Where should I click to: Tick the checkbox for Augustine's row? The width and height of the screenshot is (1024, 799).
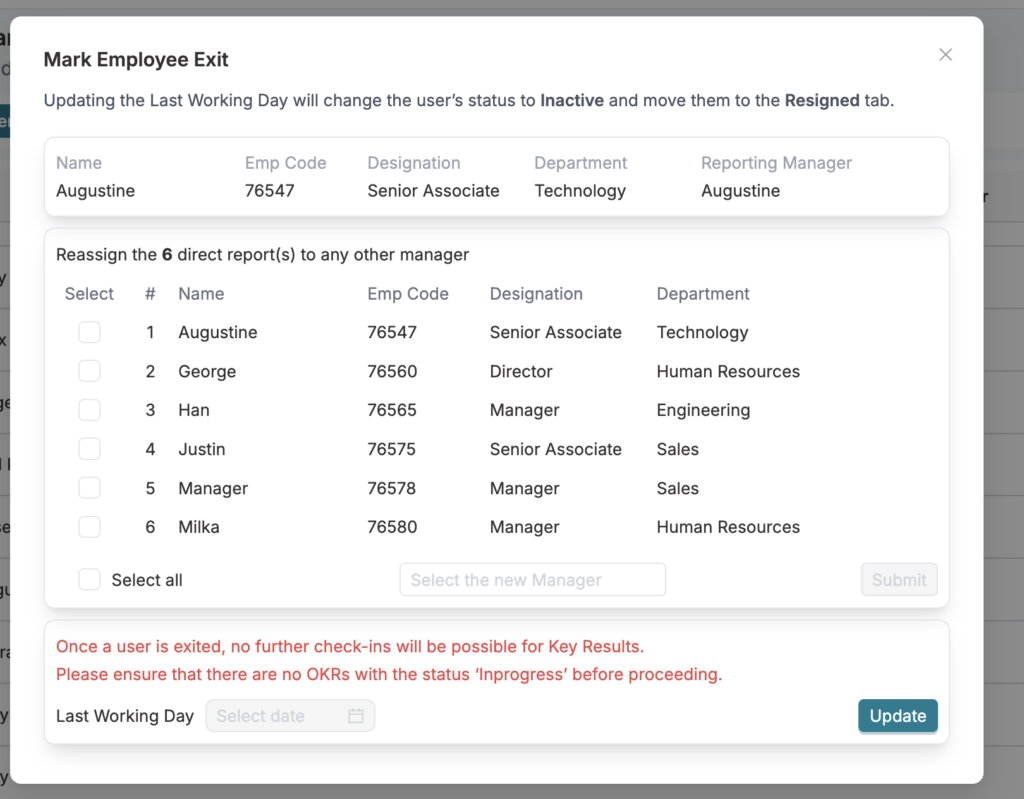(x=90, y=332)
